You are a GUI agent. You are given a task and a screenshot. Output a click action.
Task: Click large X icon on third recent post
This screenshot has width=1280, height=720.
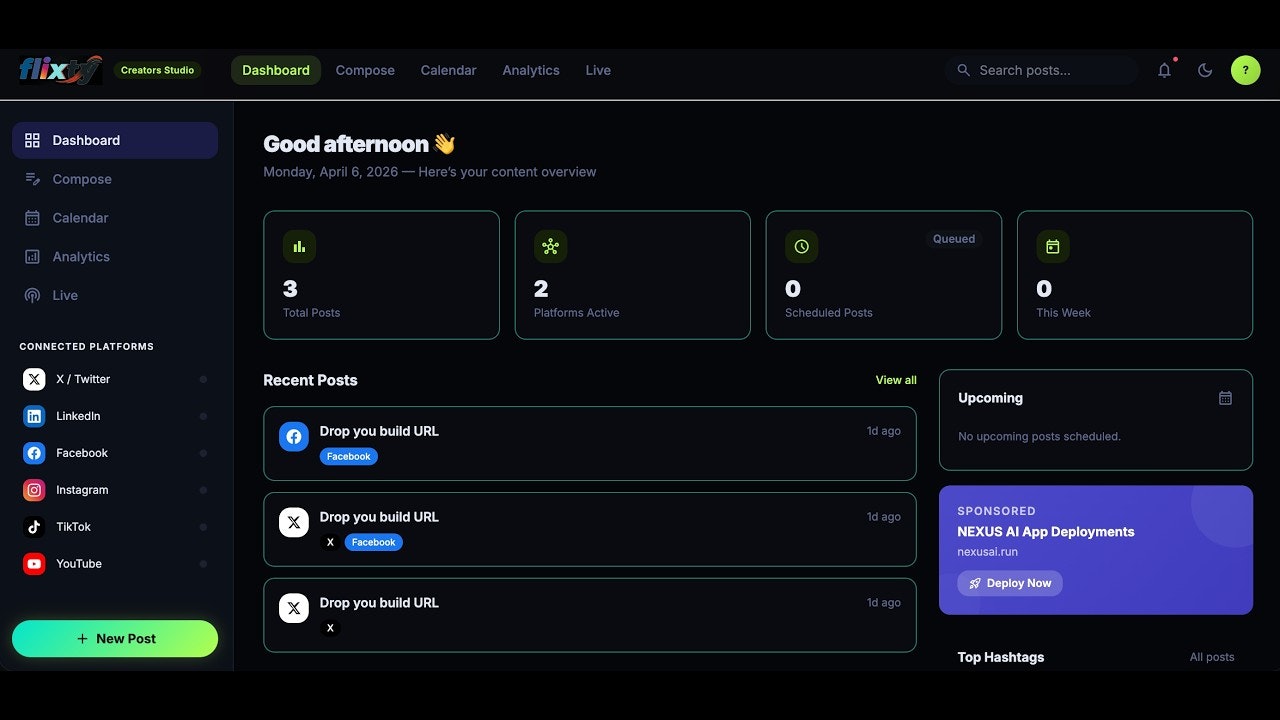click(294, 608)
